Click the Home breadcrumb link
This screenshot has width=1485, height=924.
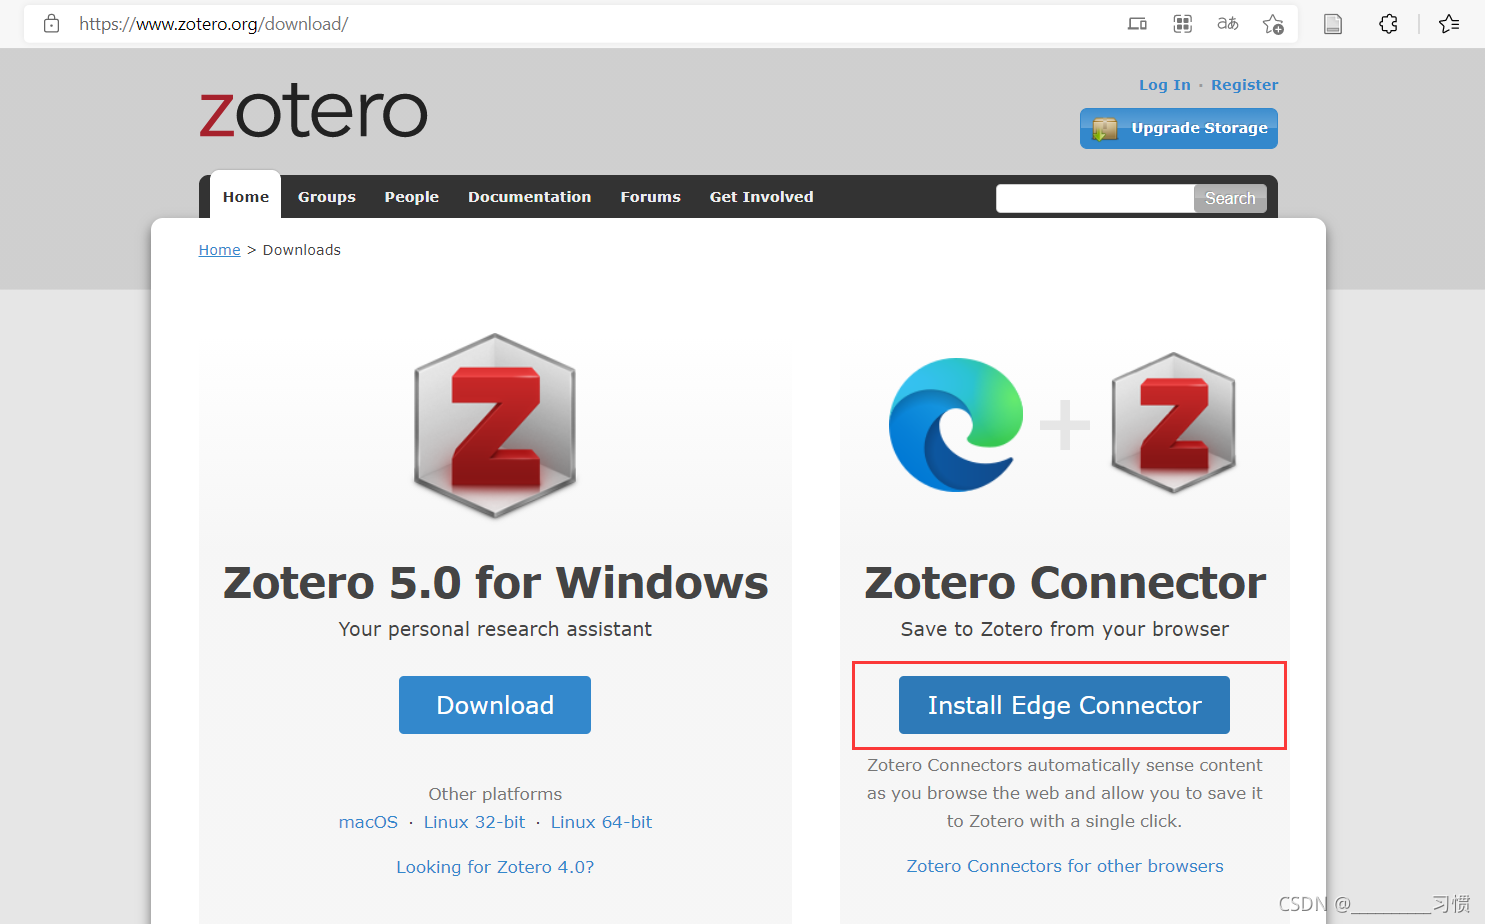coord(219,250)
